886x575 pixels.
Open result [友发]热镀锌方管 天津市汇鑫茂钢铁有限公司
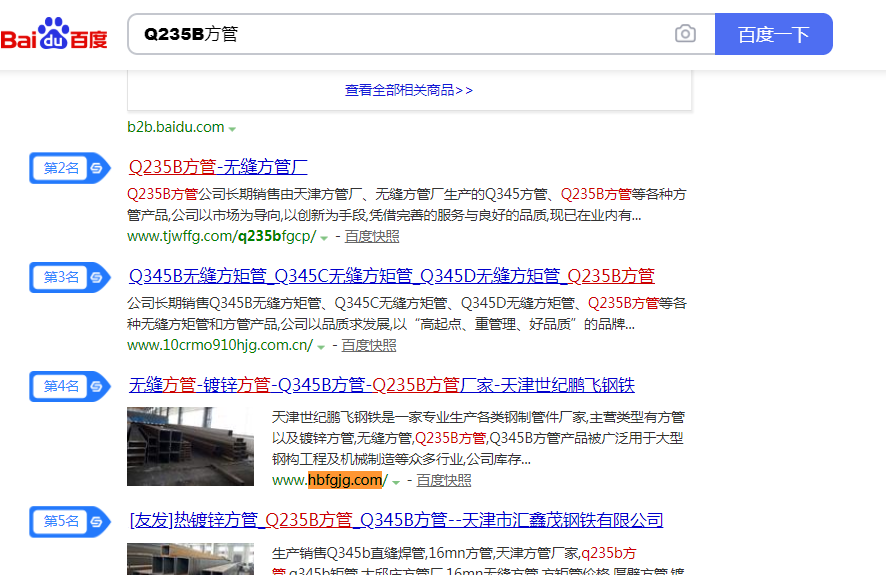396,520
